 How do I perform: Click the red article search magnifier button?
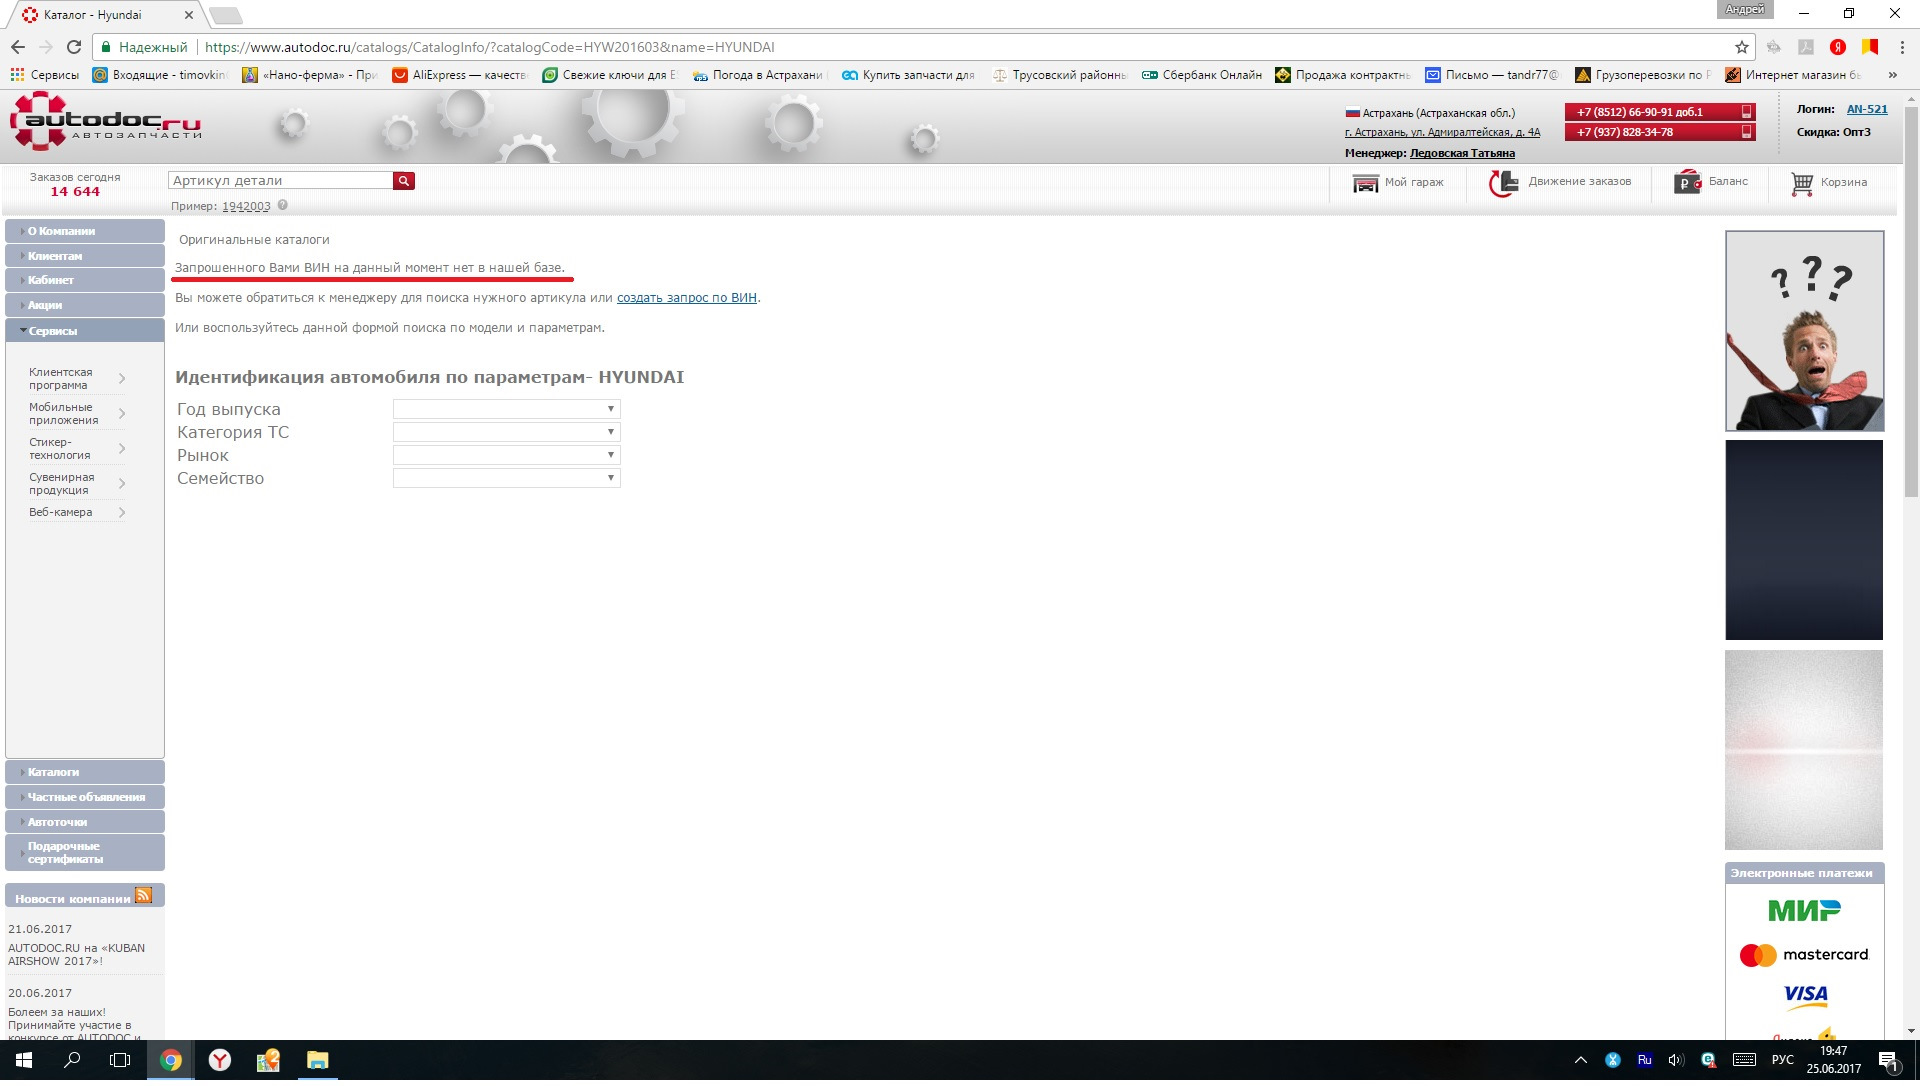[404, 181]
